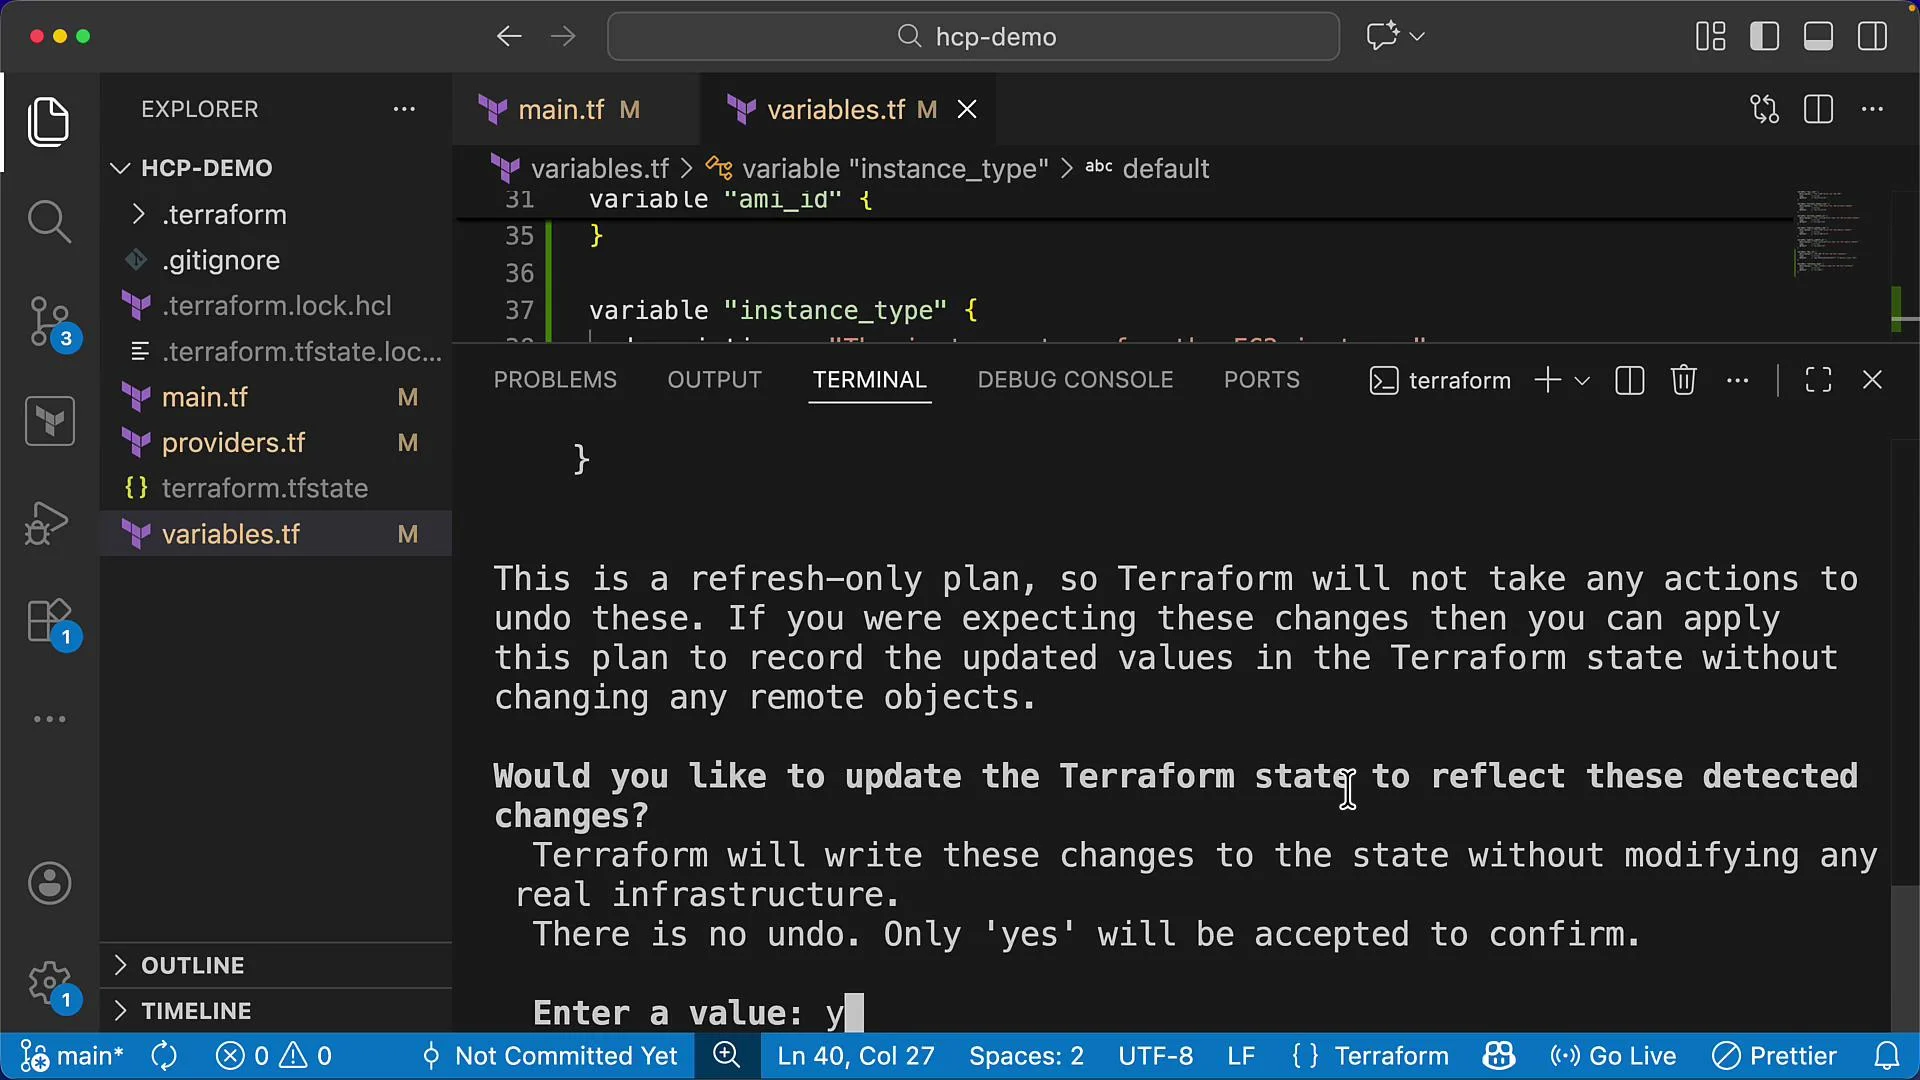Viewport: 1920px width, 1080px height.
Task: Open the Copilot chat dropdown chevron
Action: point(1417,37)
